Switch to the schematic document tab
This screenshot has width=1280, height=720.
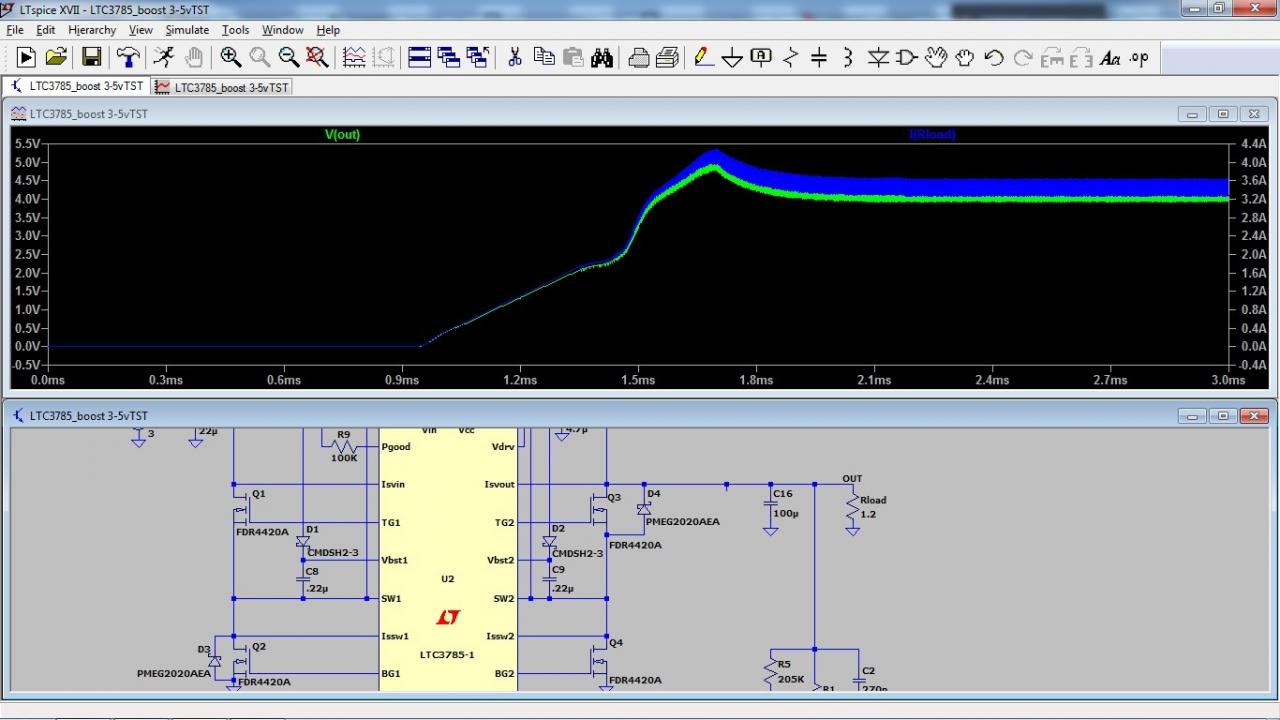pyautogui.click(x=77, y=86)
